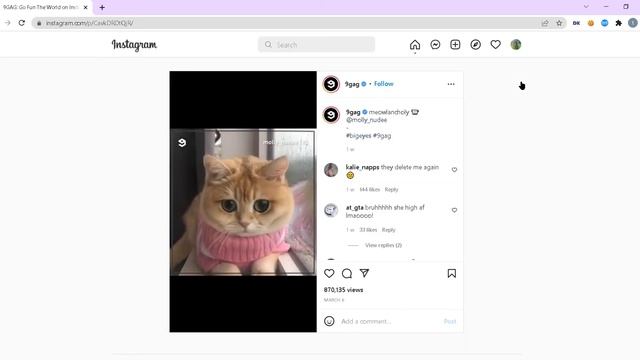Open the post options three-dot menu

(451, 84)
